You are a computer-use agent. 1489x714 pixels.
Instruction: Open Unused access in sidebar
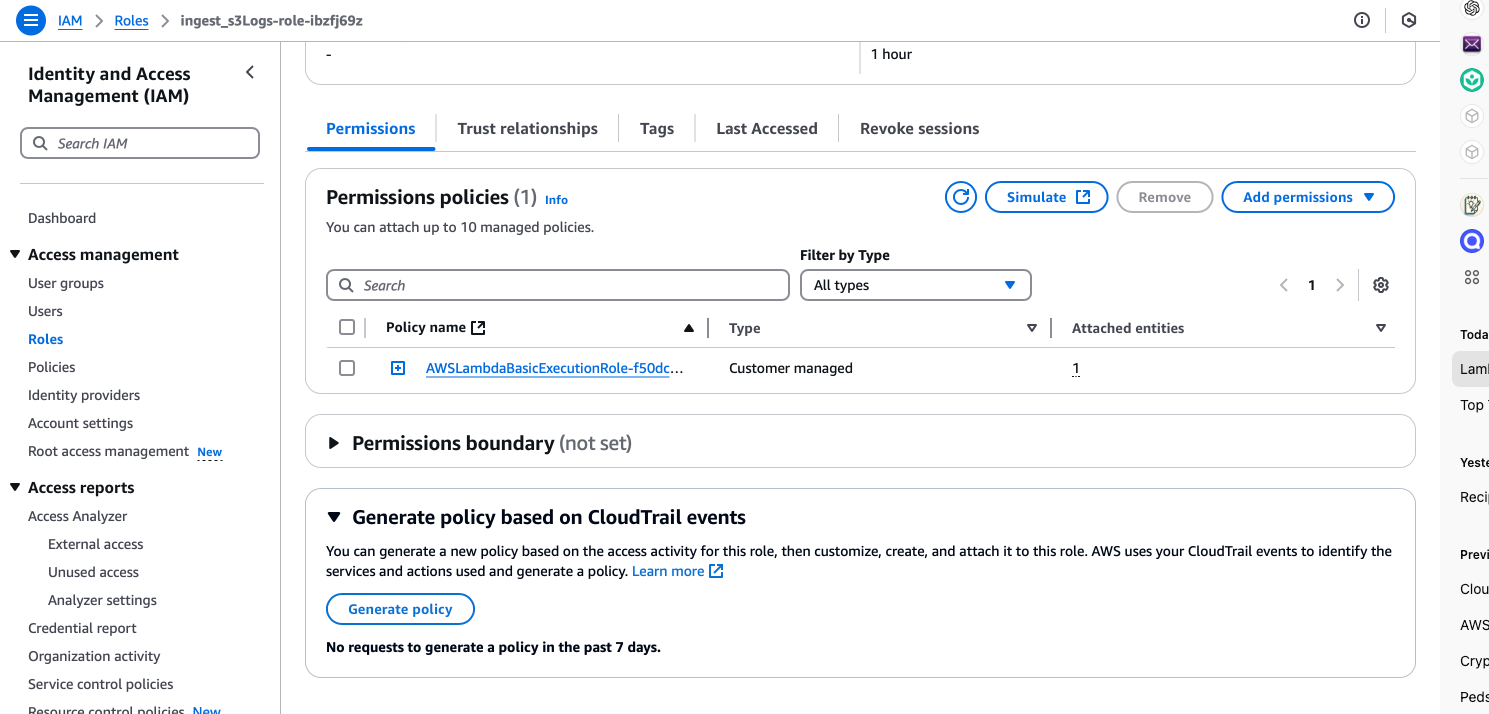(x=93, y=572)
